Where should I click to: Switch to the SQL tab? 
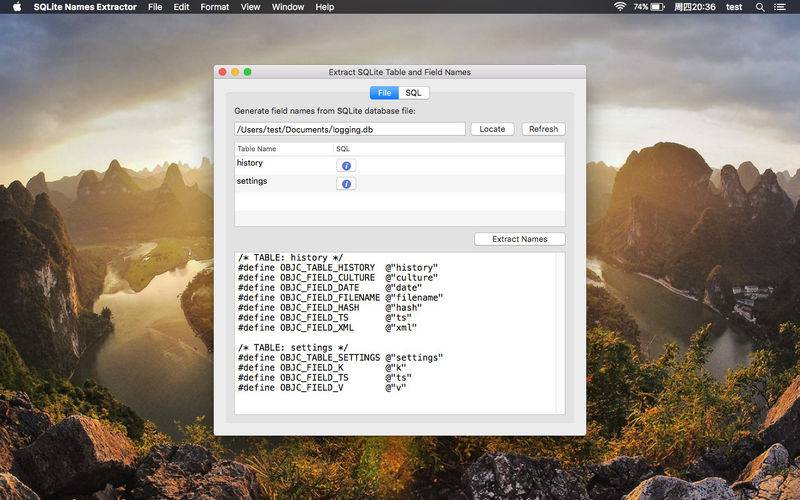point(414,93)
